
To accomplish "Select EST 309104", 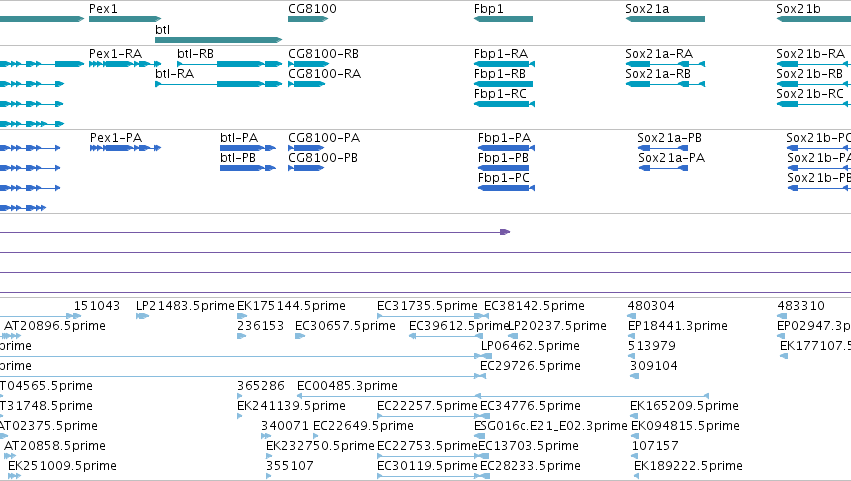I will click(x=653, y=366).
